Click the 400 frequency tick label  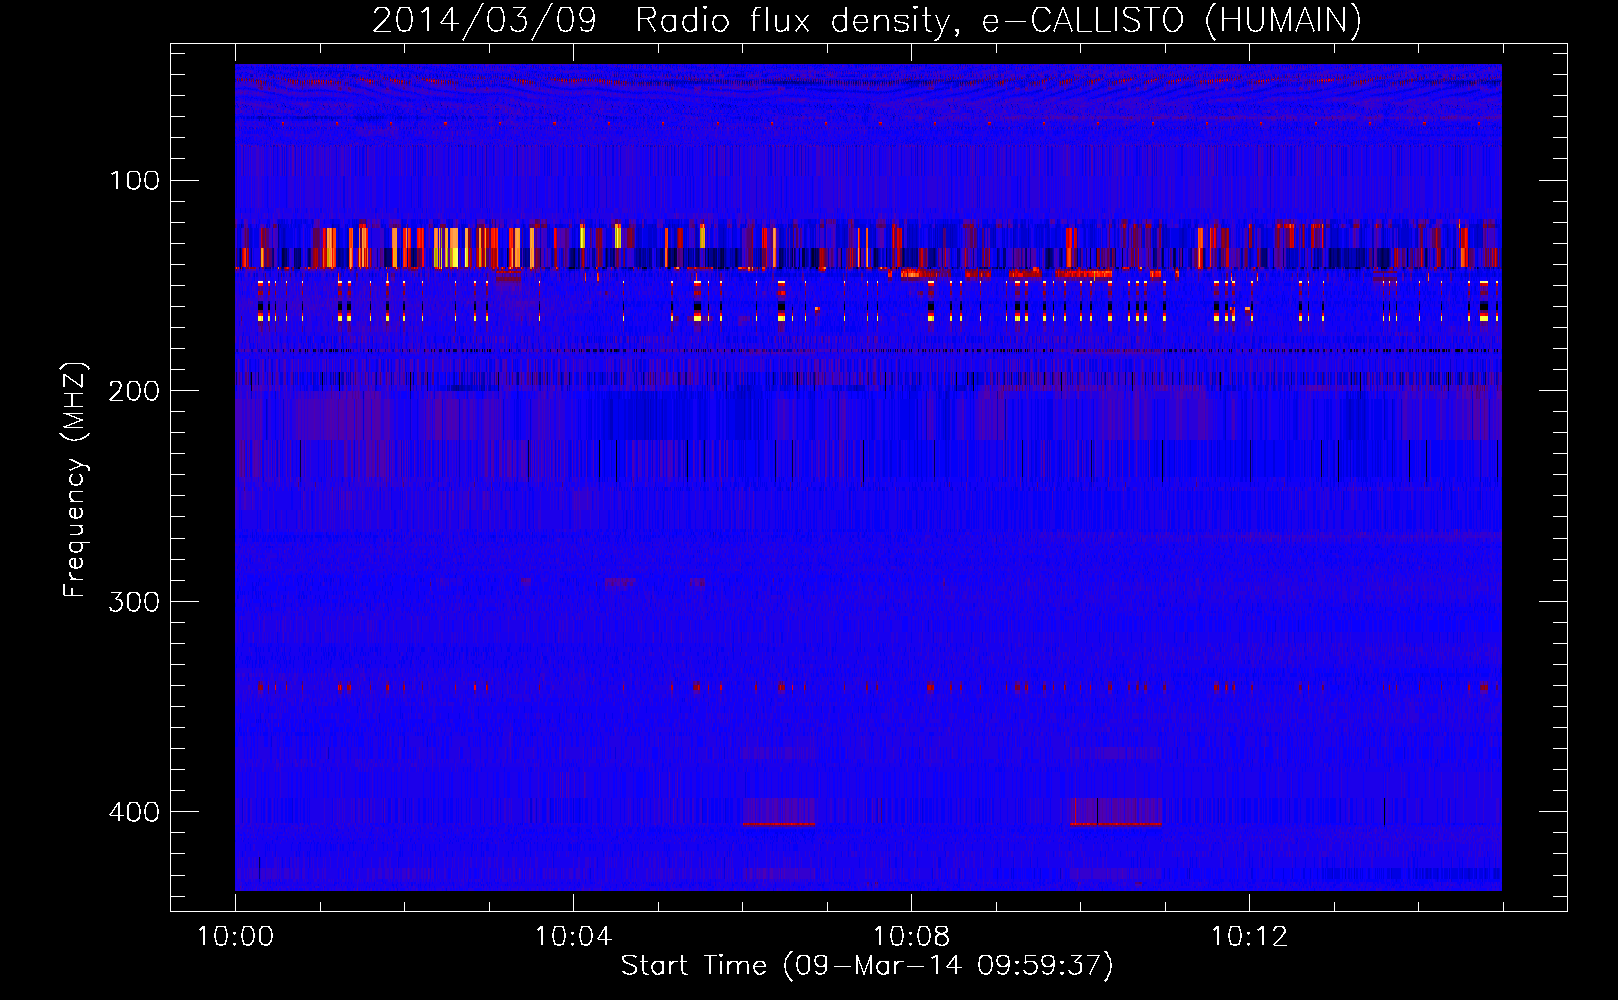pos(135,812)
